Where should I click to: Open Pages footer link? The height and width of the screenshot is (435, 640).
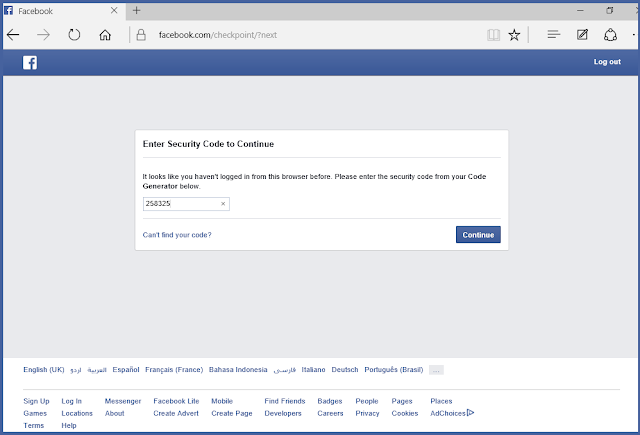click(402, 401)
